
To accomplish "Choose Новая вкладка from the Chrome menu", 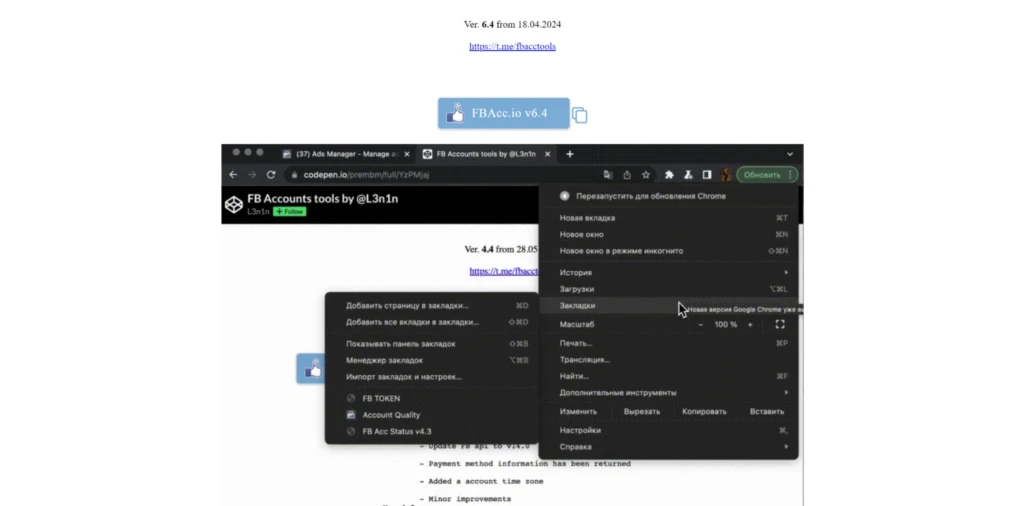I will (x=669, y=218).
